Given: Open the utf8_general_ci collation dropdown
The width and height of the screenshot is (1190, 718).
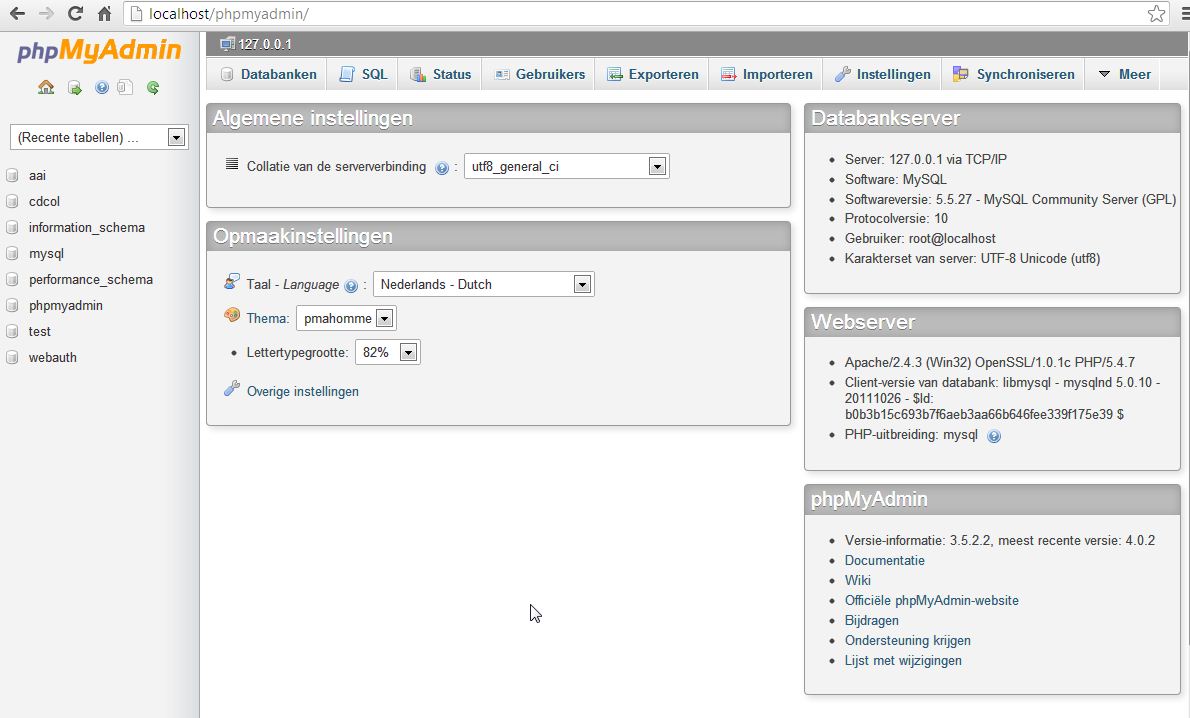Looking at the screenshot, I should coord(566,166).
